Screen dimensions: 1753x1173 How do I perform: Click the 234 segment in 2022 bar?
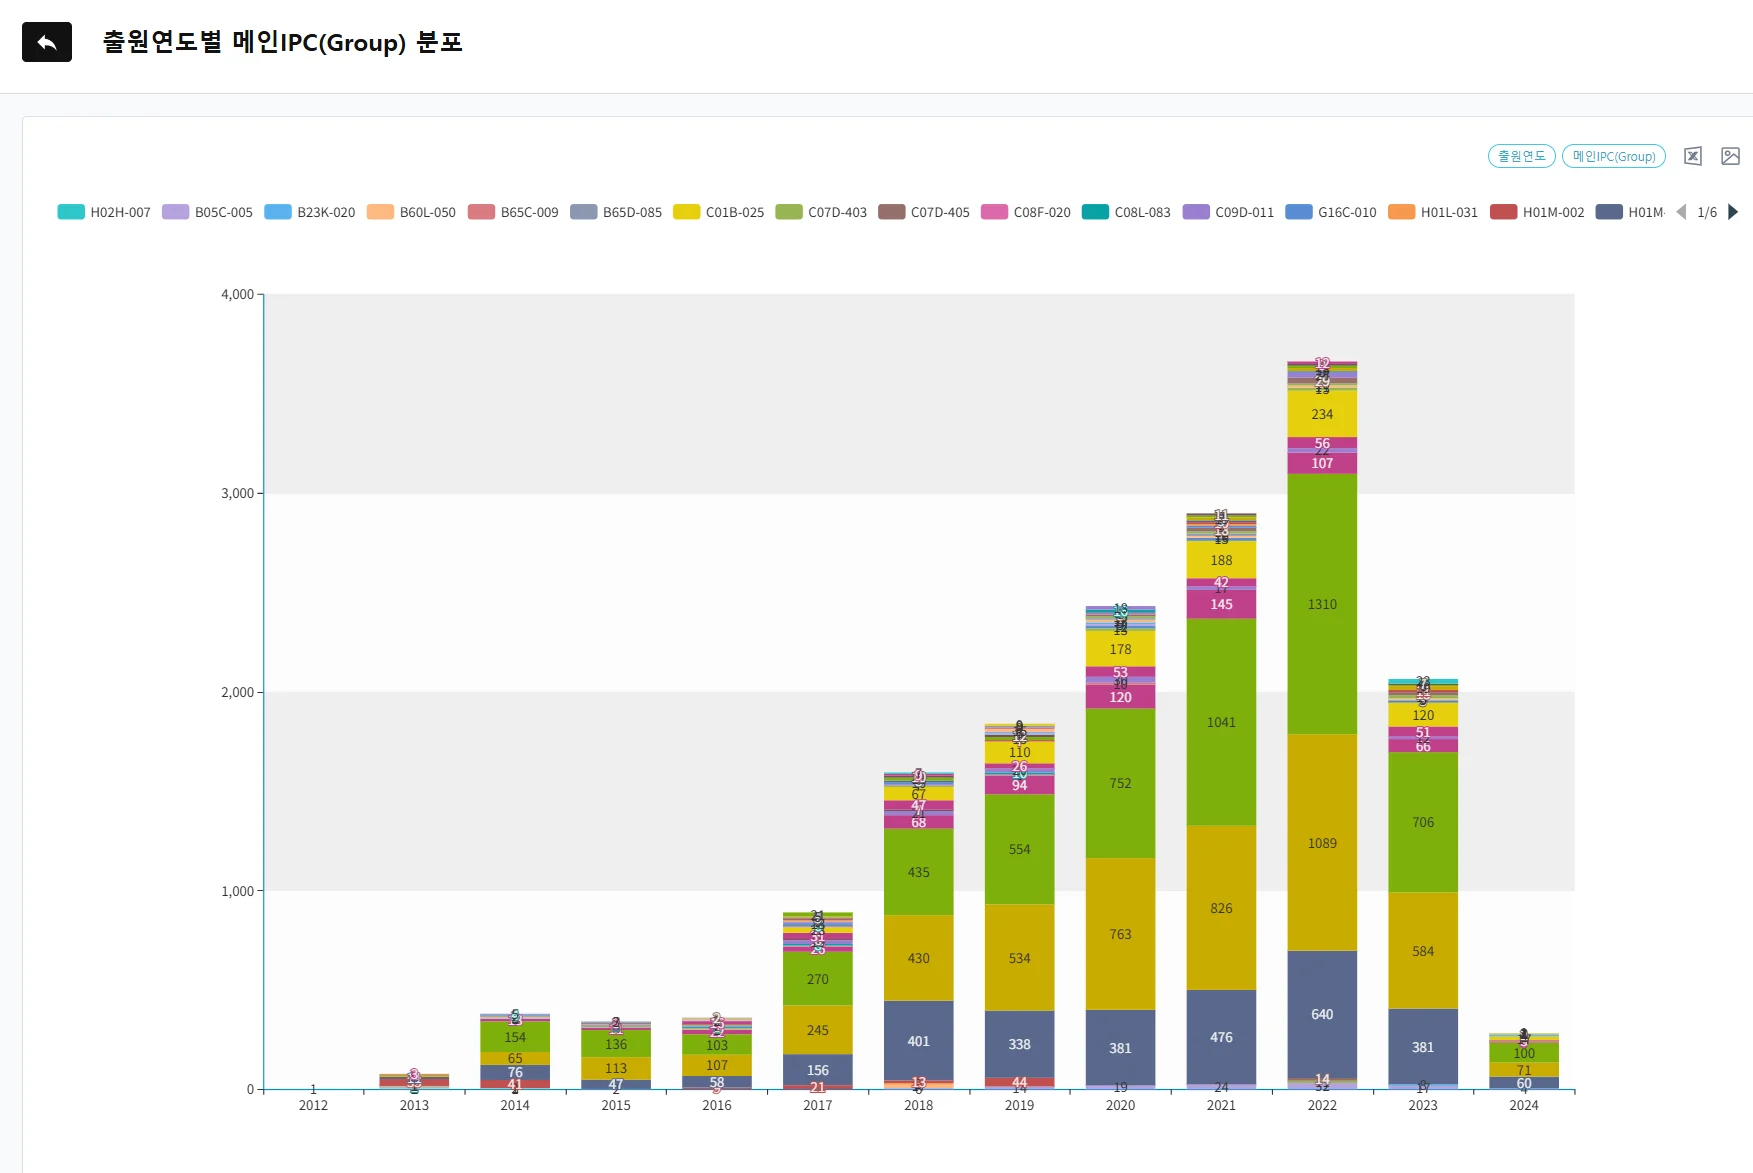(1322, 414)
